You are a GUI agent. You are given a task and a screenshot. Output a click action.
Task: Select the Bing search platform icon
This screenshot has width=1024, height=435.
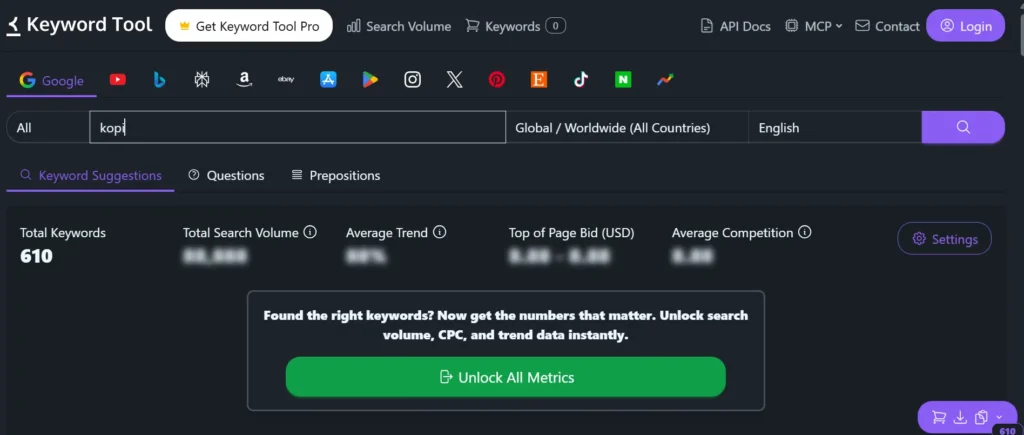[159, 80]
